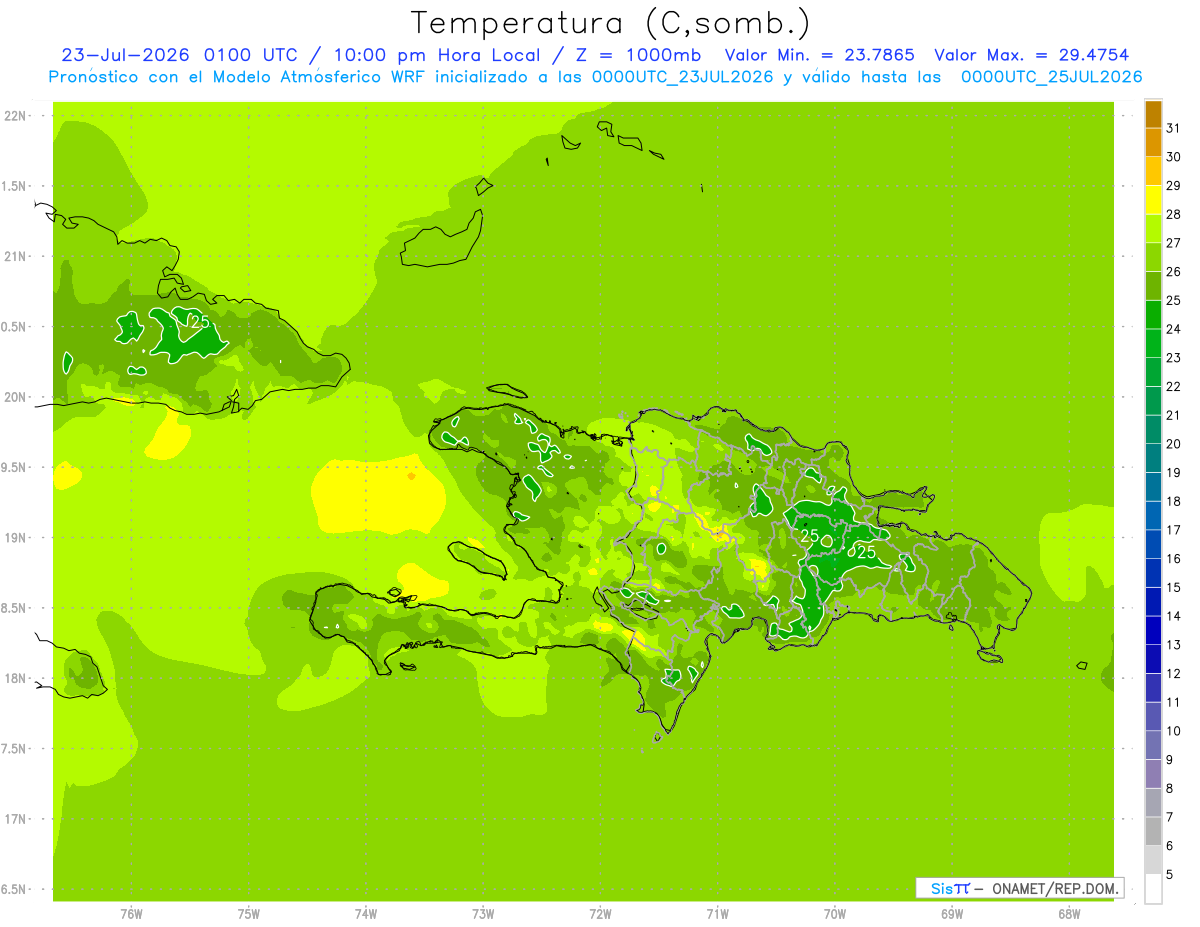Click the blue 15-16 legend color swatch

tap(1153, 573)
